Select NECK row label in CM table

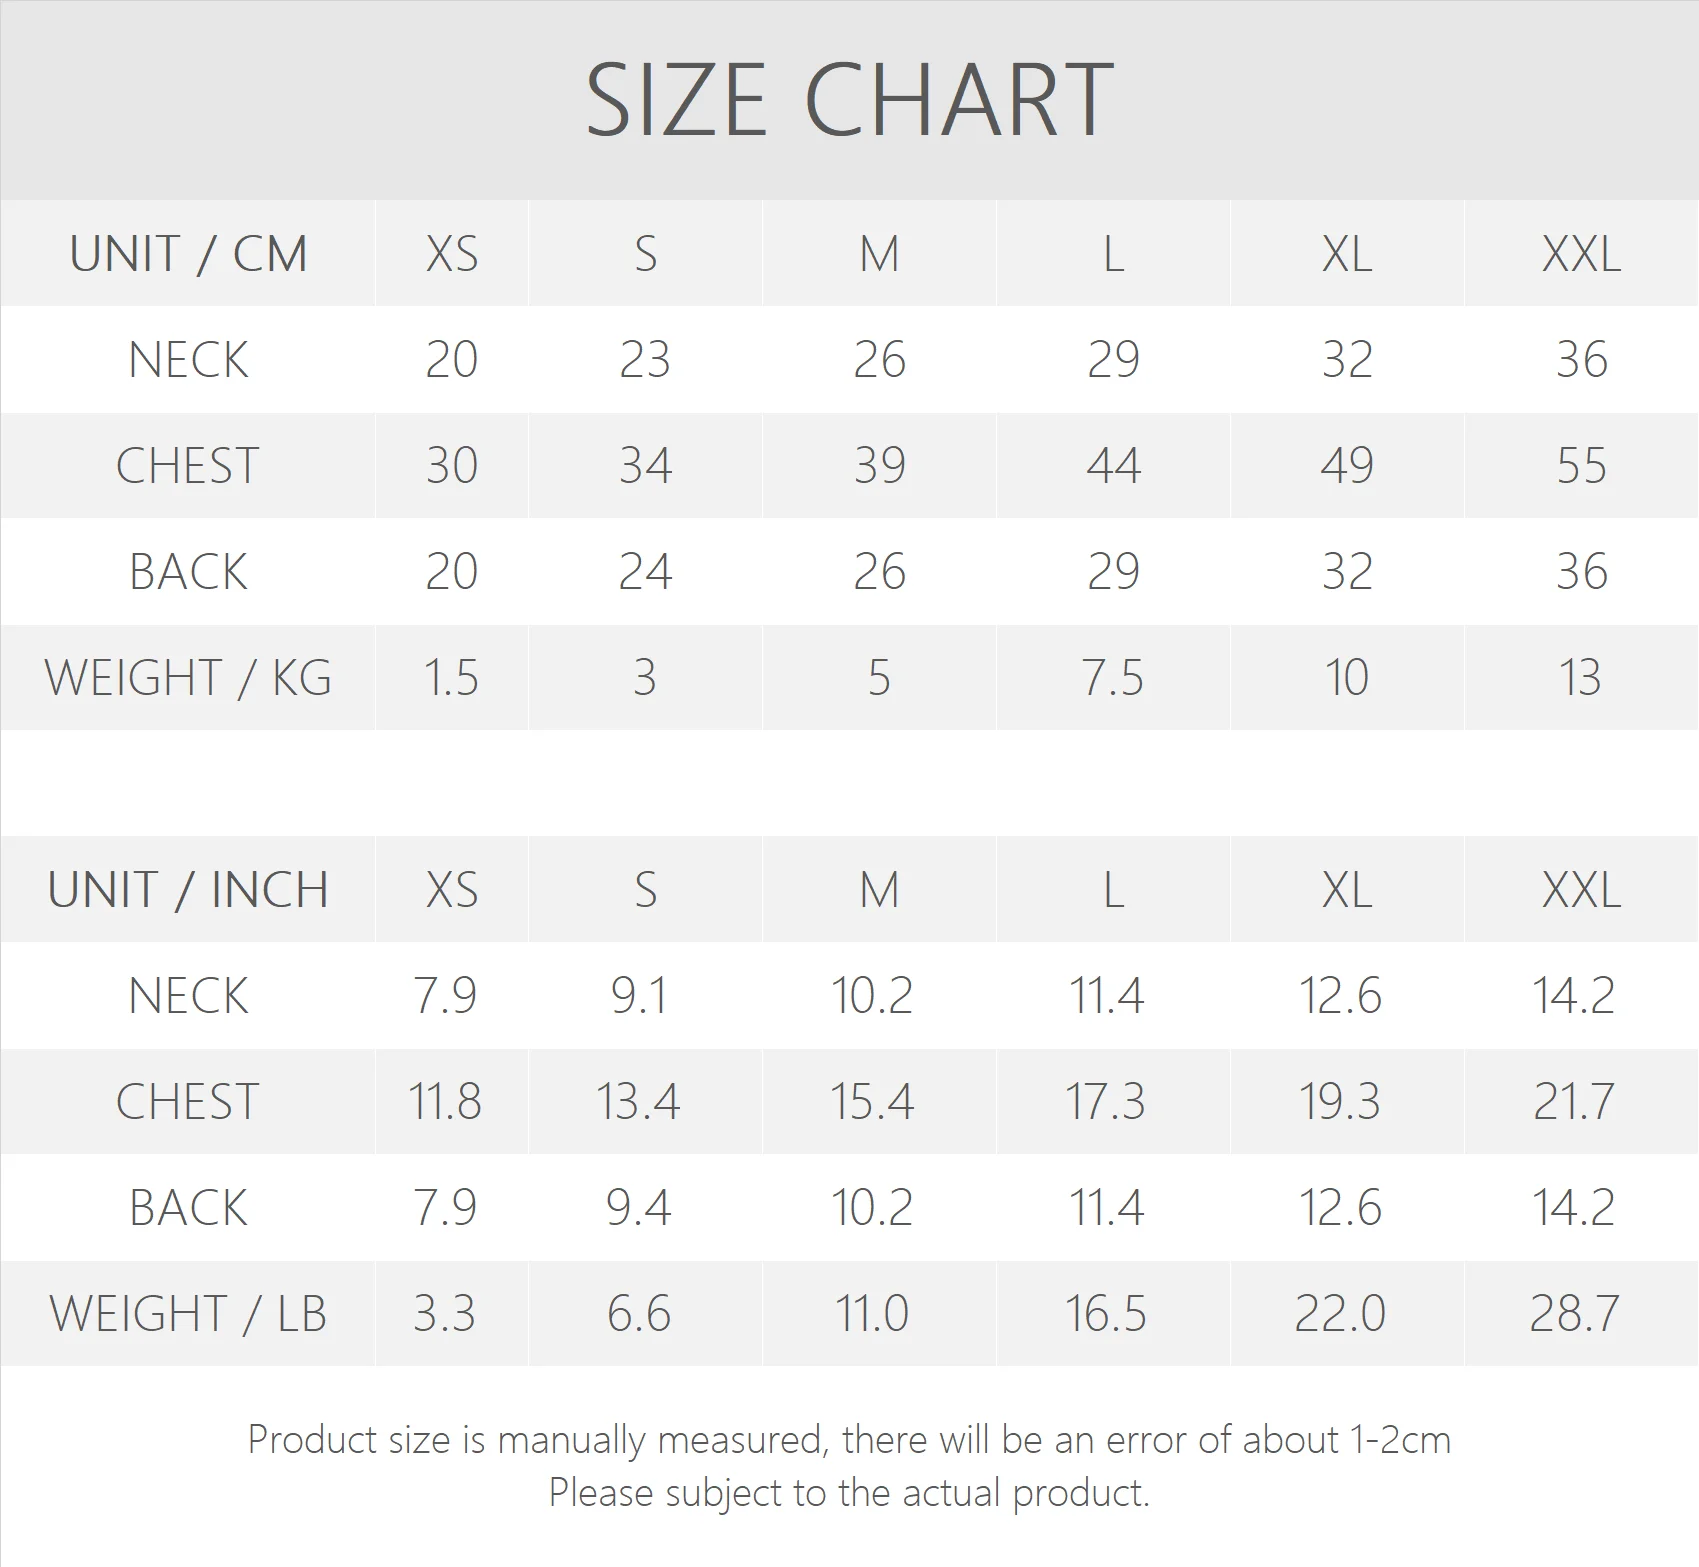(x=188, y=360)
